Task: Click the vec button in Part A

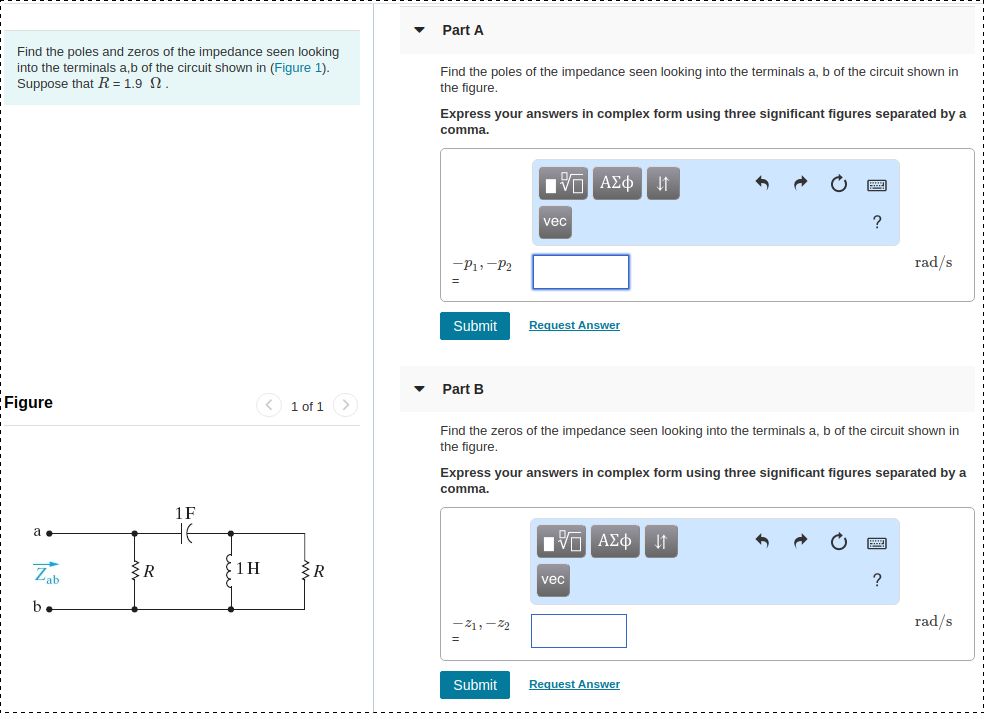Action: [555, 222]
